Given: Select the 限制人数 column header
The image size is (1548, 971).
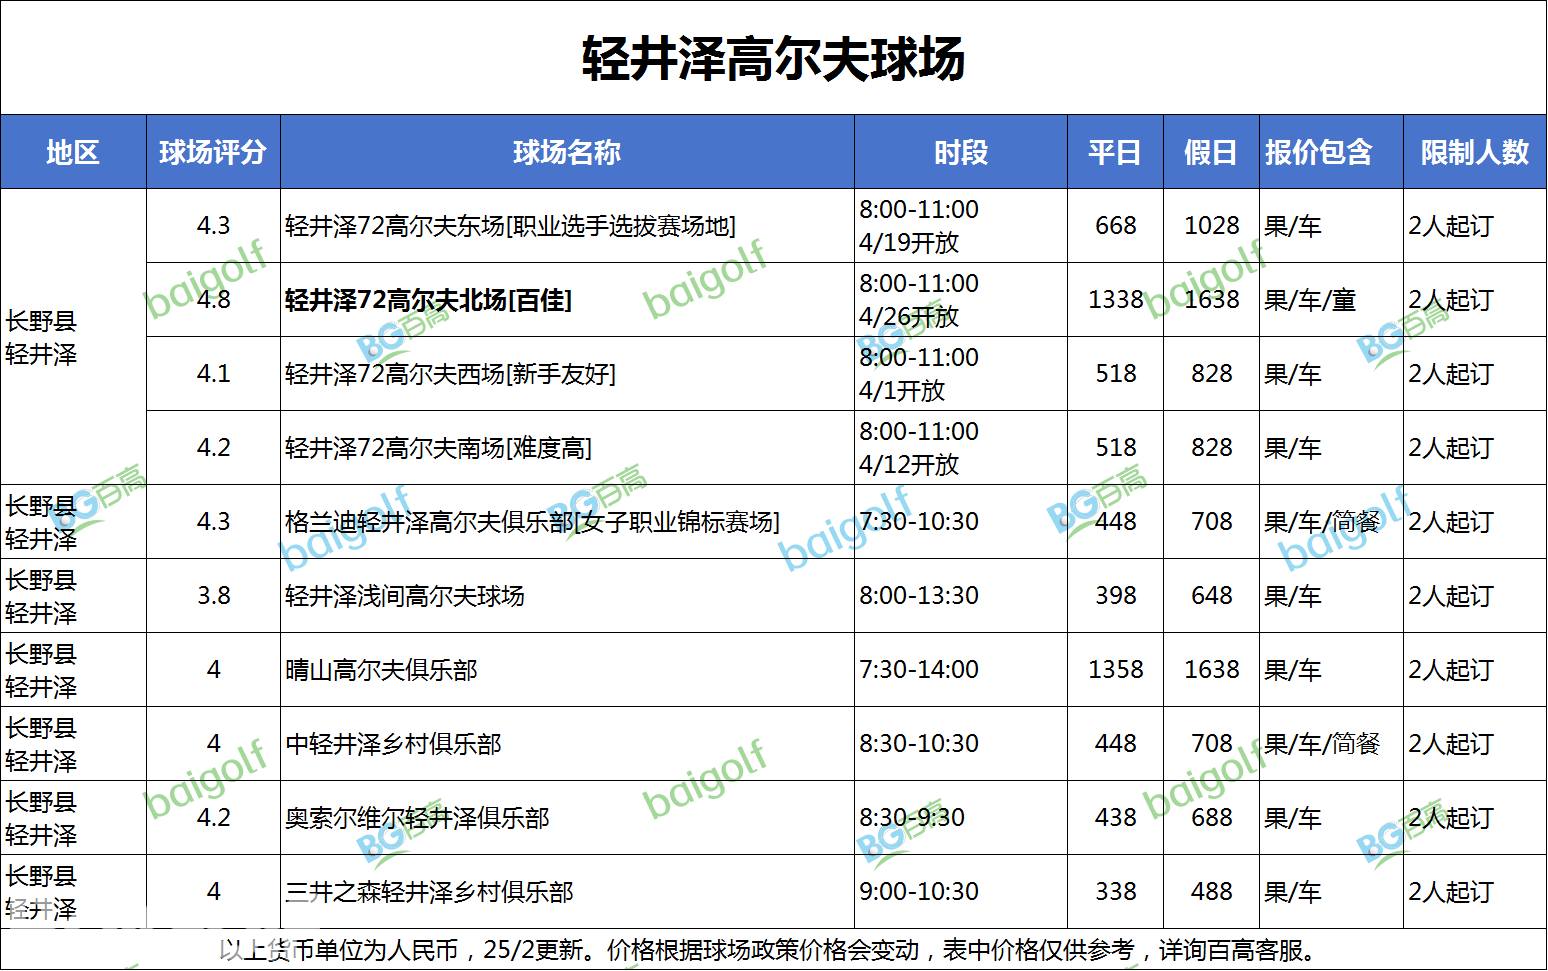Looking at the screenshot, I should click(1475, 152).
